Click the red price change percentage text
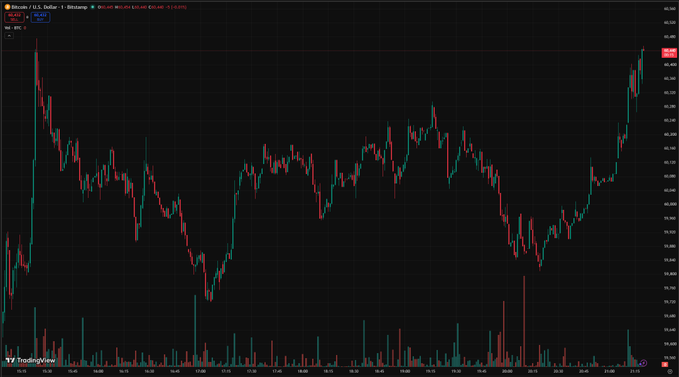Screen dimensions: 679x377 pyautogui.click(x=176, y=7)
